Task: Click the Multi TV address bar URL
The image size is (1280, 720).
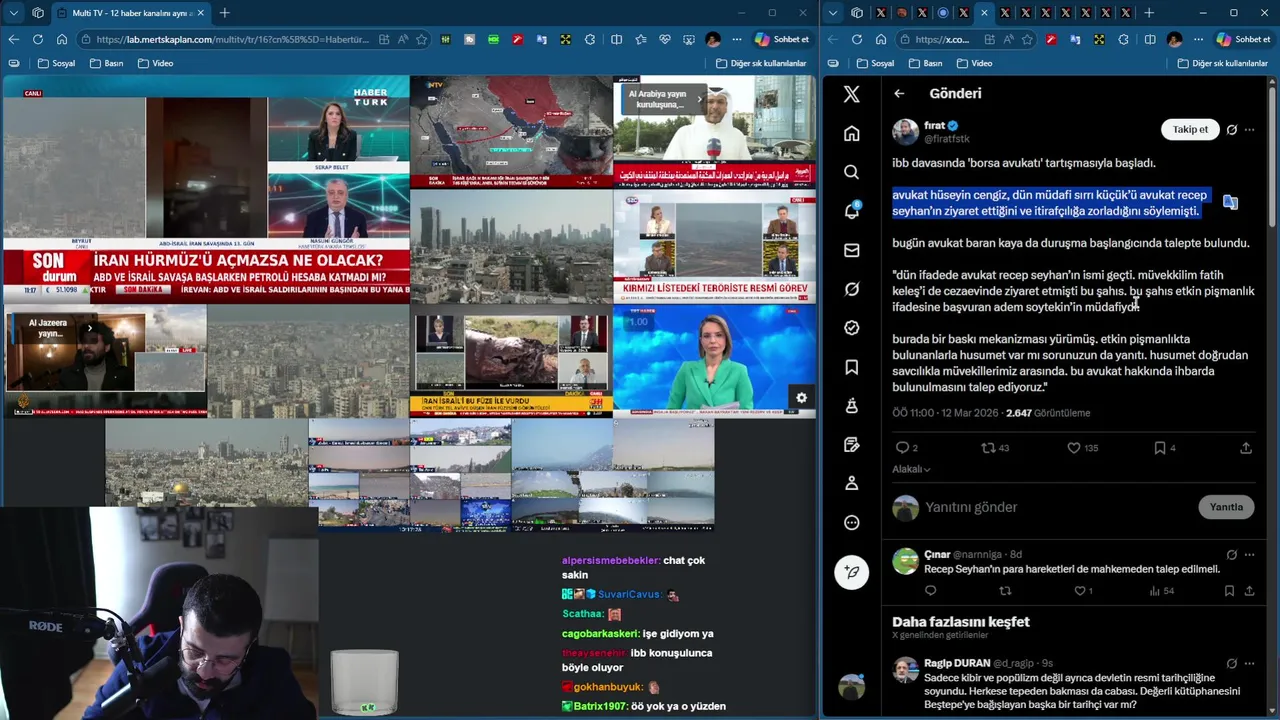Action: (232, 39)
